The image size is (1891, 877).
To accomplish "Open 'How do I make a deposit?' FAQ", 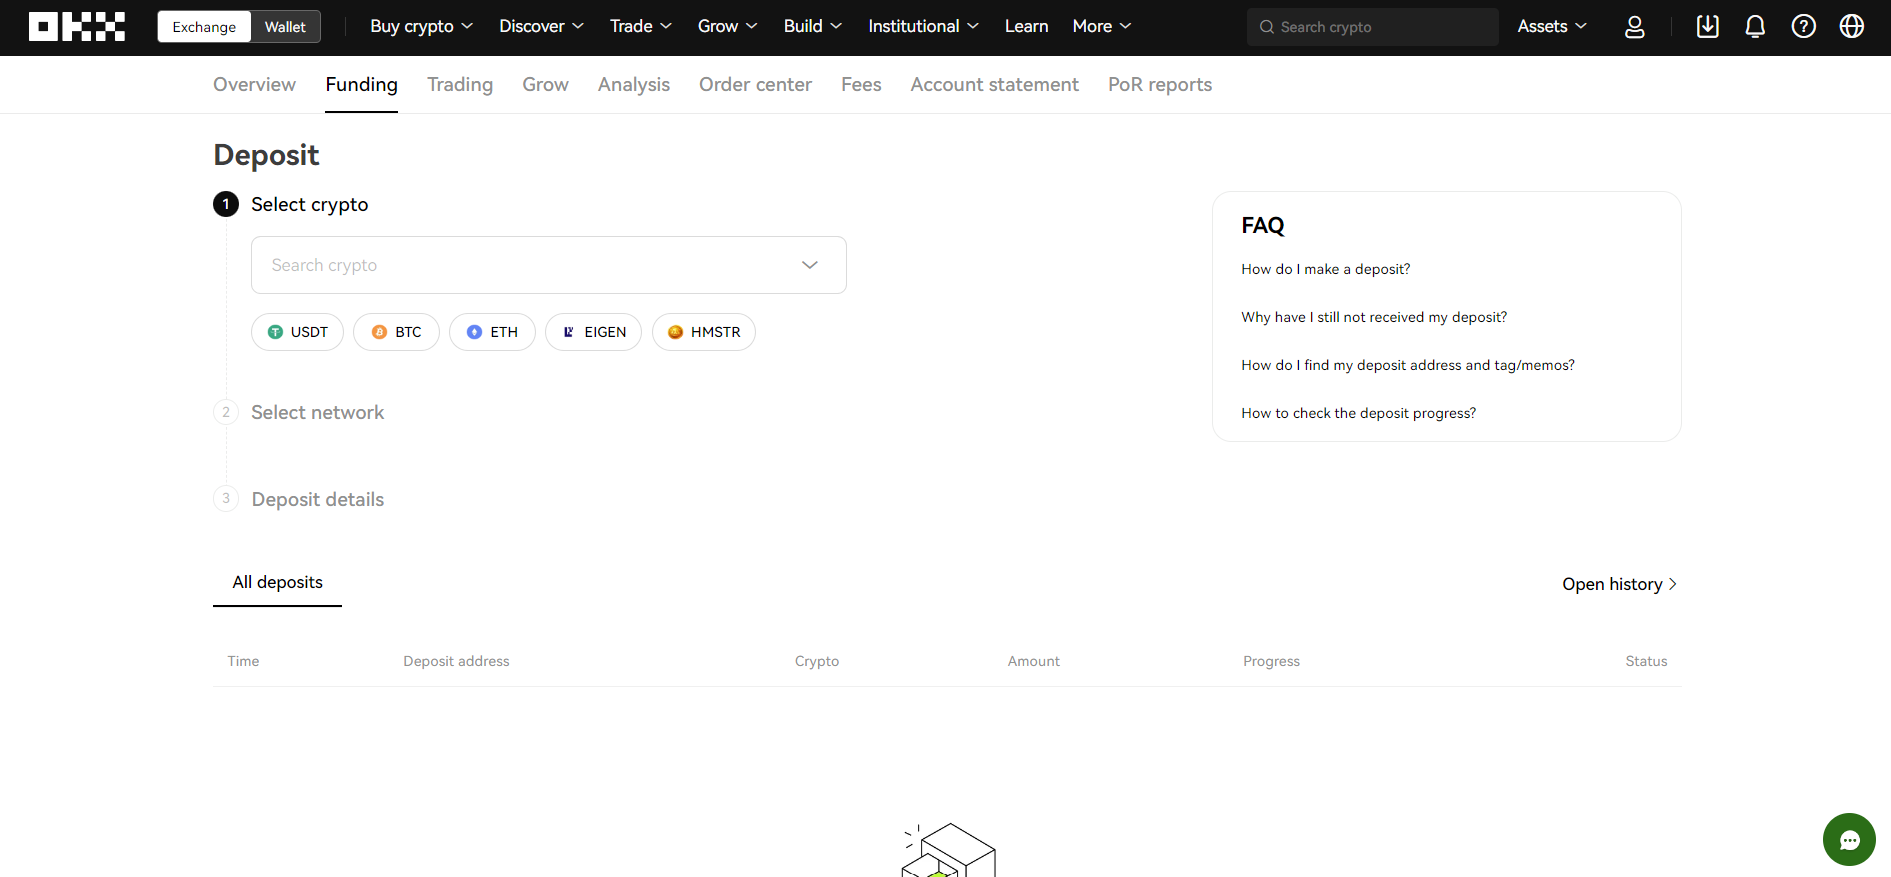I will click(1325, 269).
